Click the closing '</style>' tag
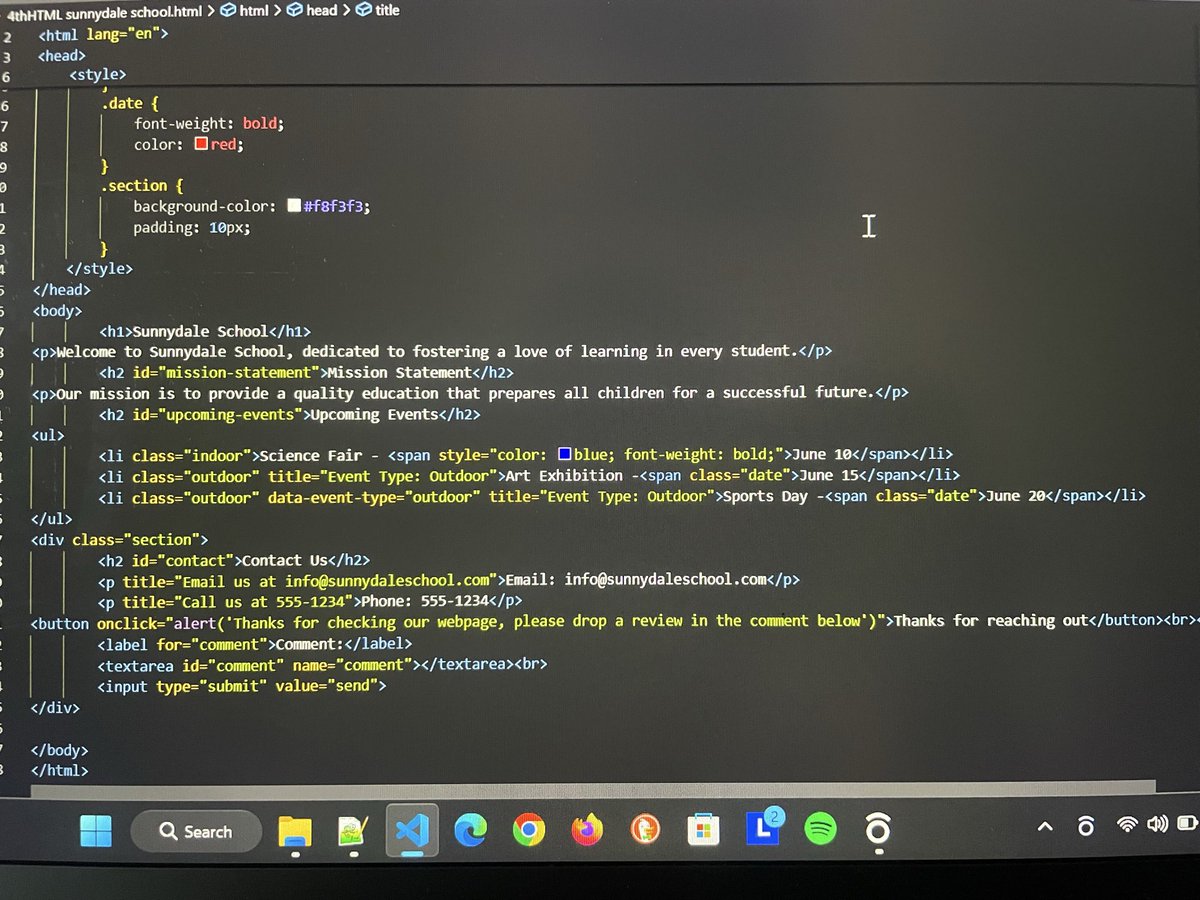 pyautogui.click(x=99, y=268)
